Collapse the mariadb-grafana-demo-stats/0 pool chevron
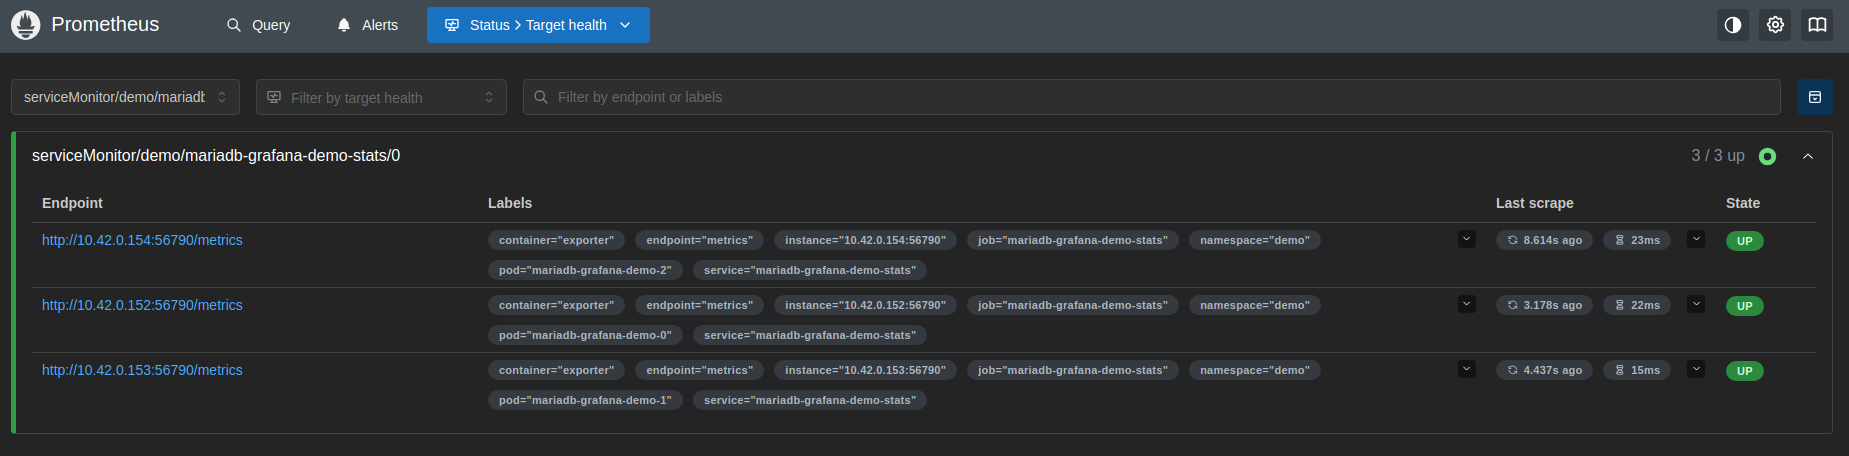 click(x=1808, y=156)
